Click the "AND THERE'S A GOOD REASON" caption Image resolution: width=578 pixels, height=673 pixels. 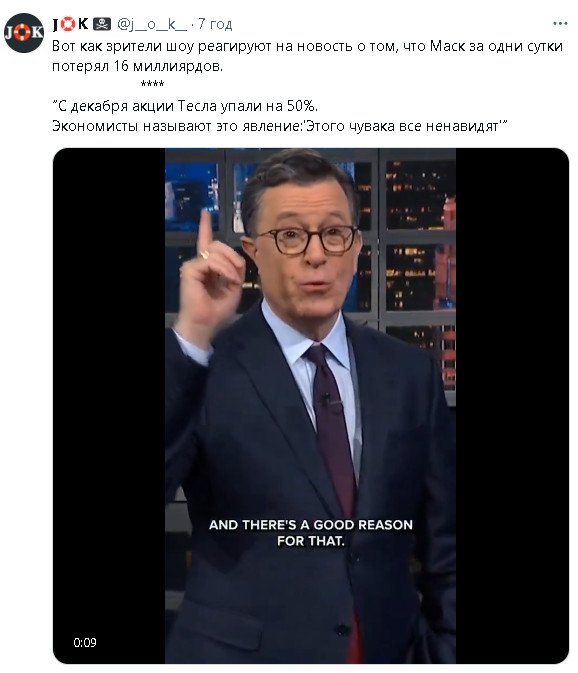pos(311,524)
